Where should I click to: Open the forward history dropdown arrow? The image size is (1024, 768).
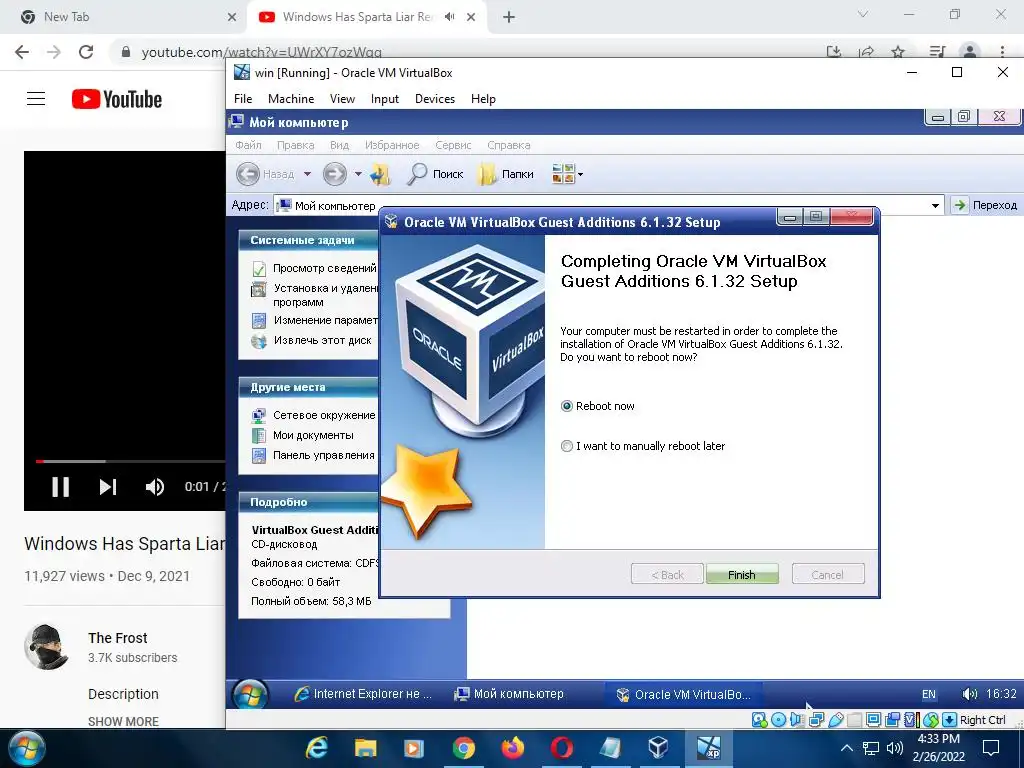coord(358,174)
